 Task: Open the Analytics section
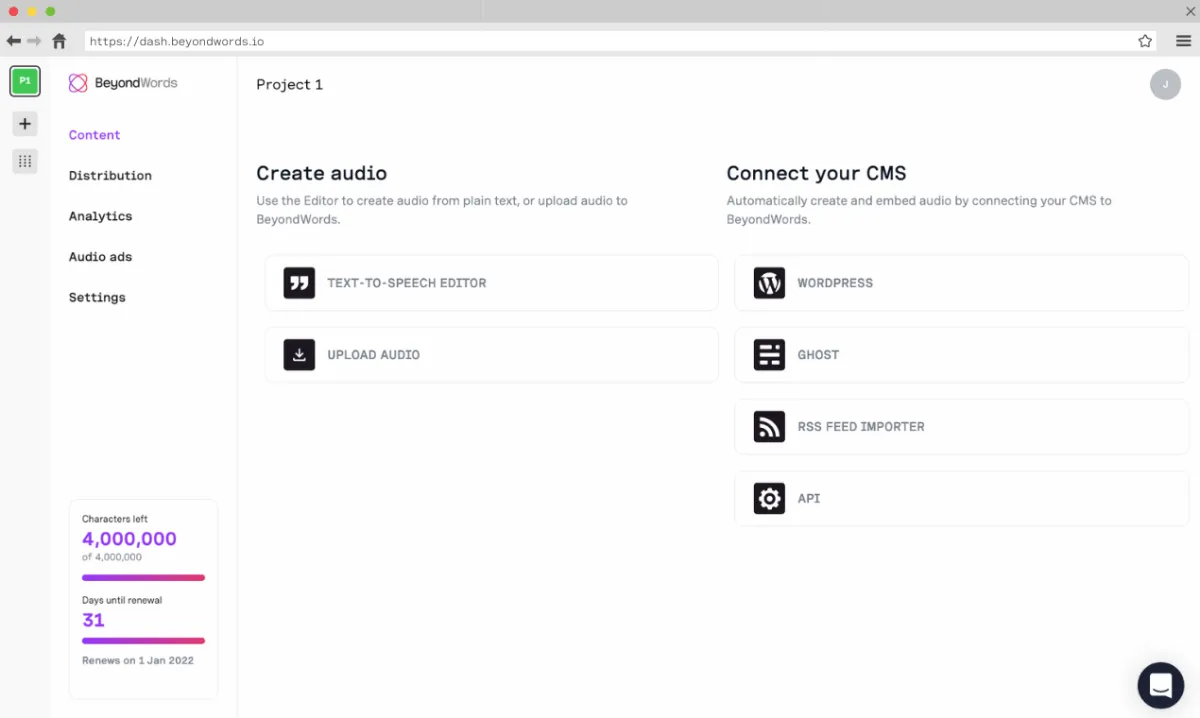(x=100, y=216)
